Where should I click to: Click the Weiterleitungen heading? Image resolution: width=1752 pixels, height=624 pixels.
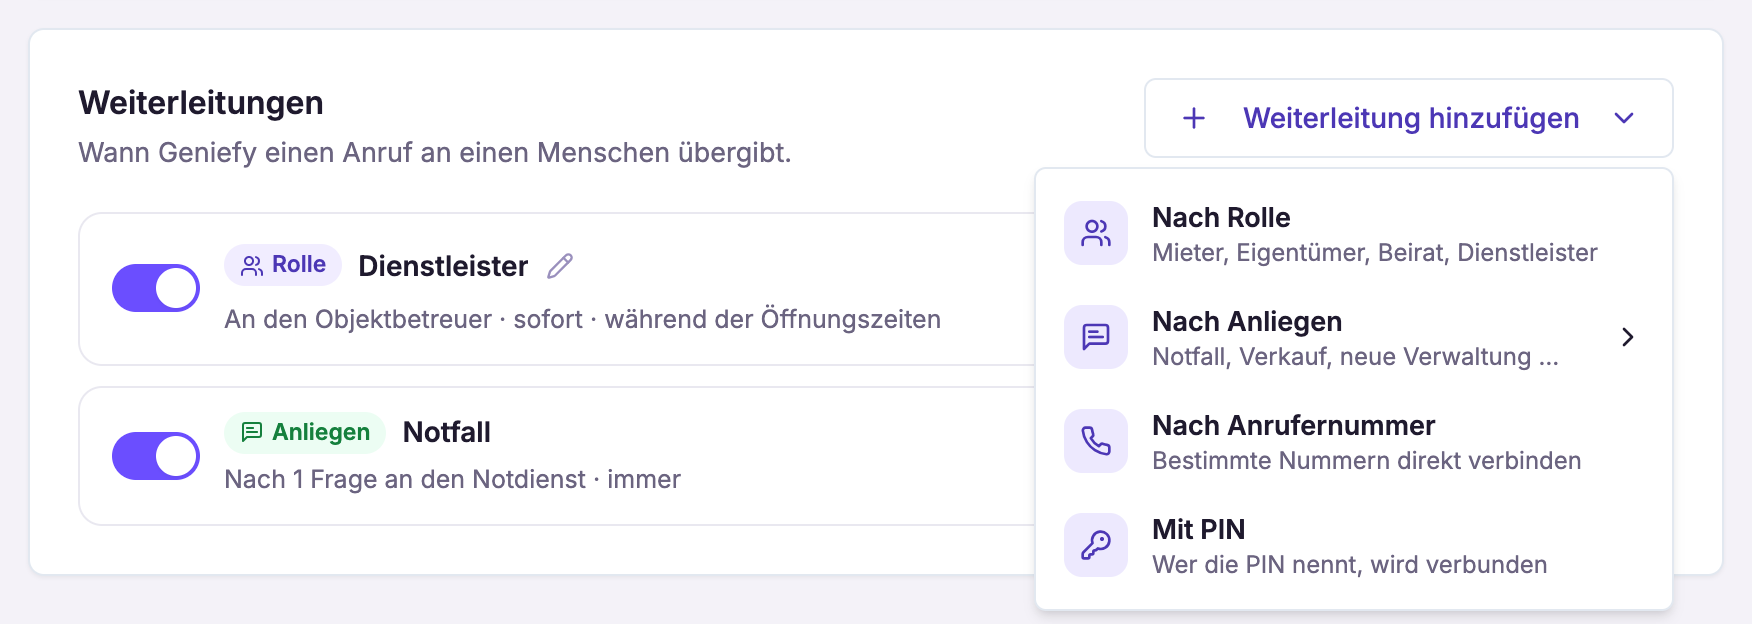click(201, 103)
